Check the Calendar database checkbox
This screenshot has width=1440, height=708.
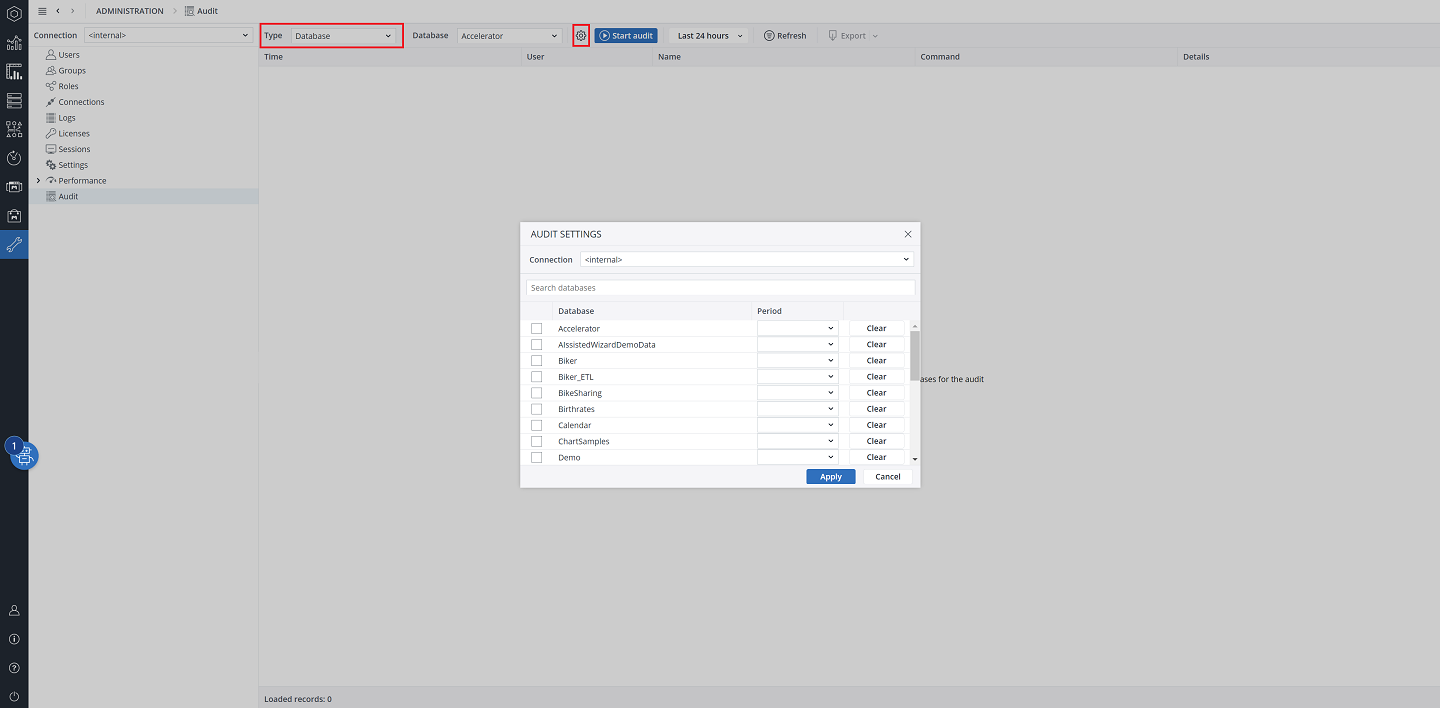537,425
